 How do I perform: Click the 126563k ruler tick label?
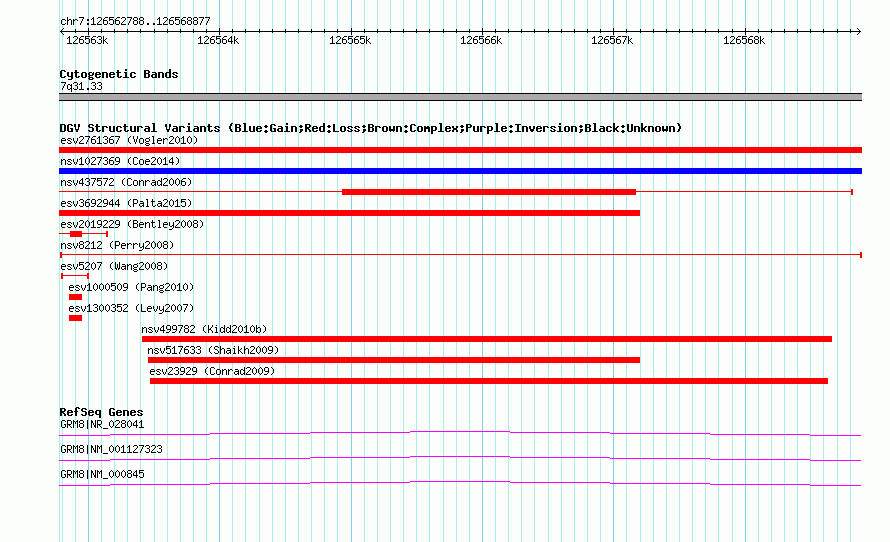click(x=87, y=40)
